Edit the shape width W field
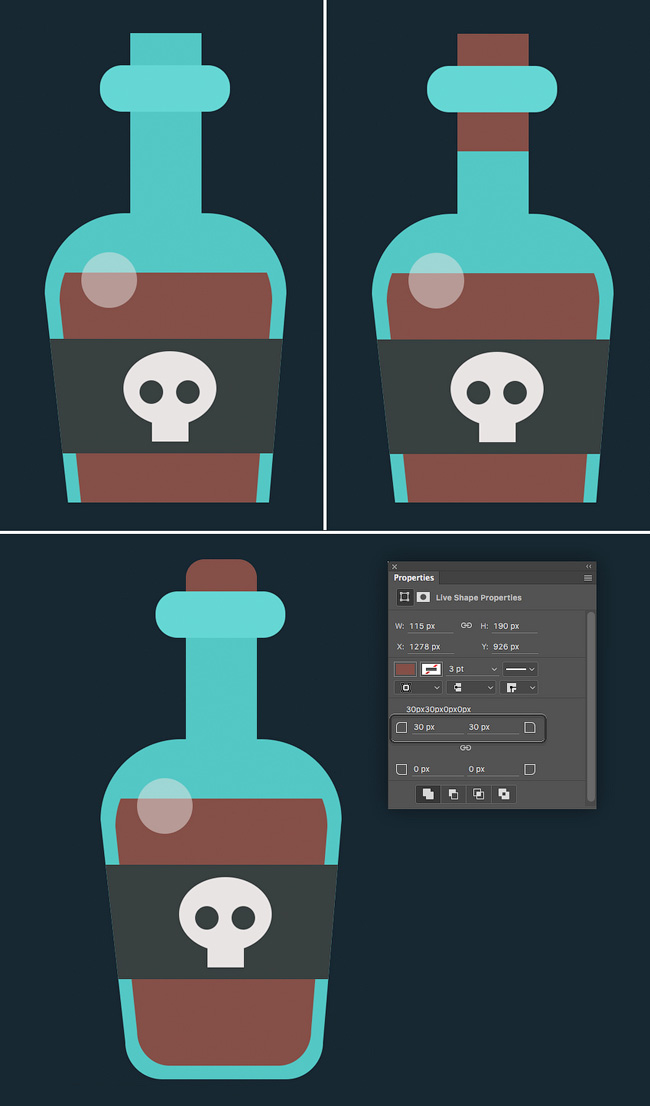The width and height of the screenshot is (650, 1106). [x=430, y=626]
